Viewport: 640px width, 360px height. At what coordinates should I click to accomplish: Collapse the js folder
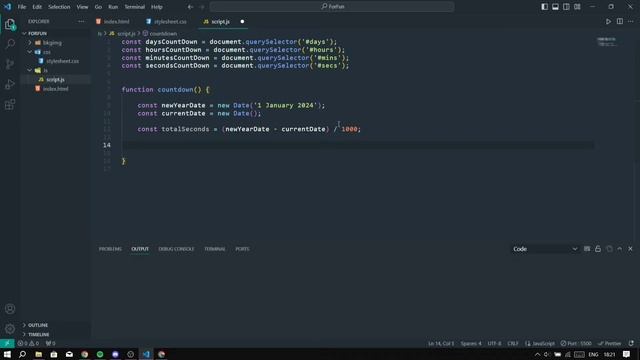(x=30, y=70)
